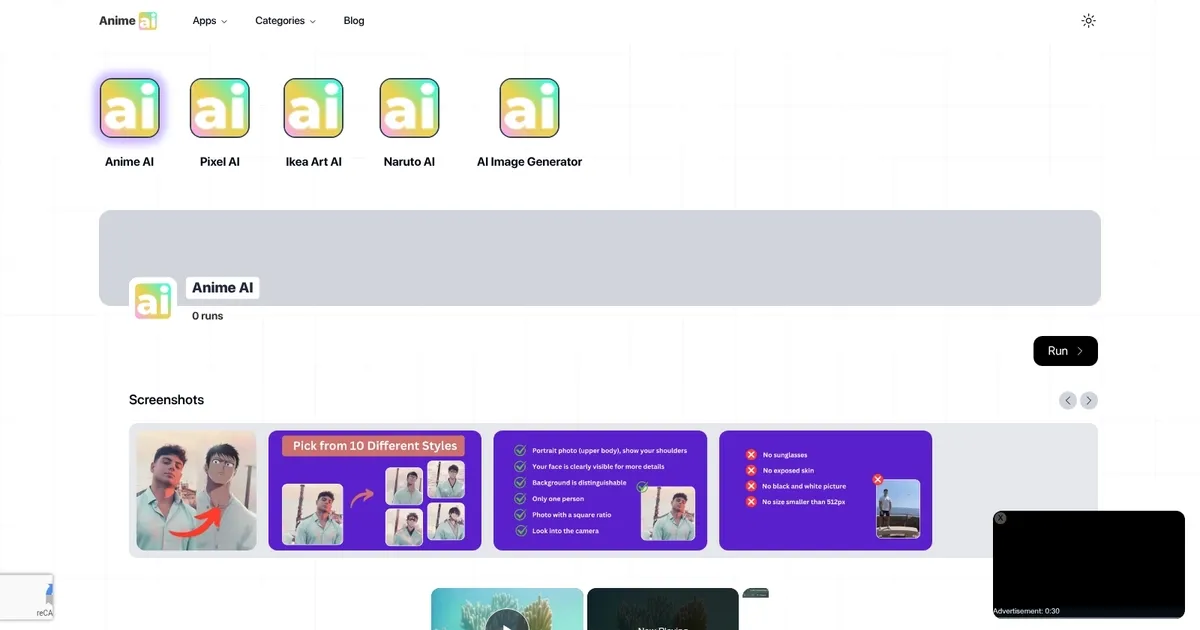
Task: Click the Anime AI profile avatar icon
Action: (153, 301)
